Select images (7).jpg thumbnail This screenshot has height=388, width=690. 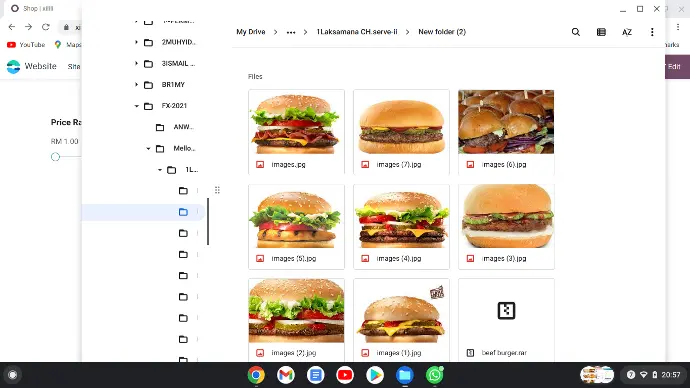click(401, 122)
